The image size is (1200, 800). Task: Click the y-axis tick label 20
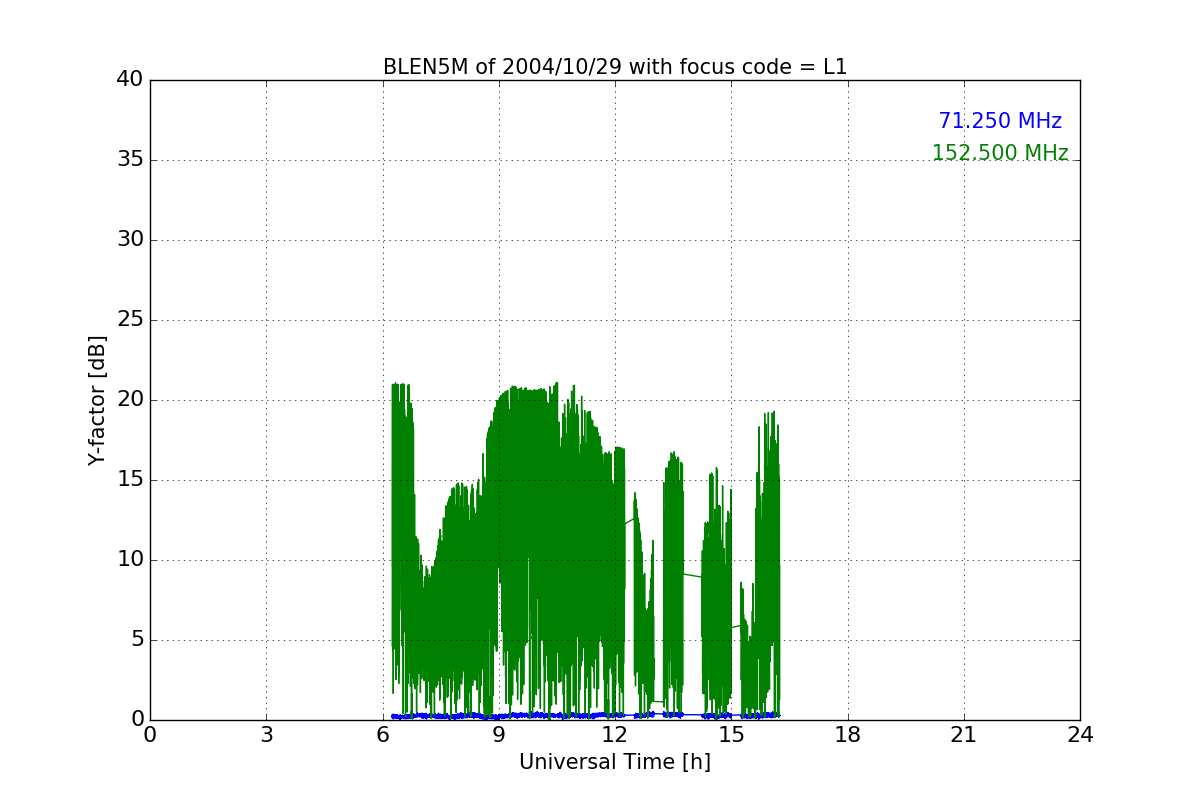click(130, 400)
